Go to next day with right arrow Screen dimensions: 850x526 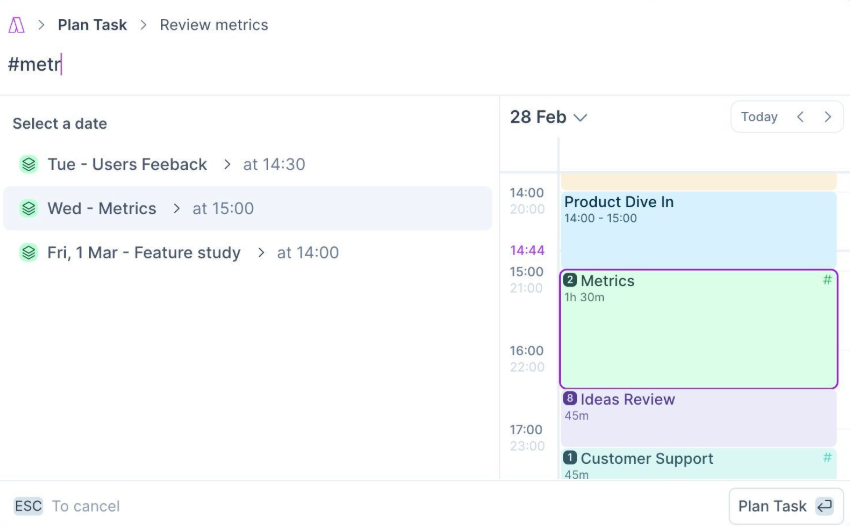pos(827,117)
